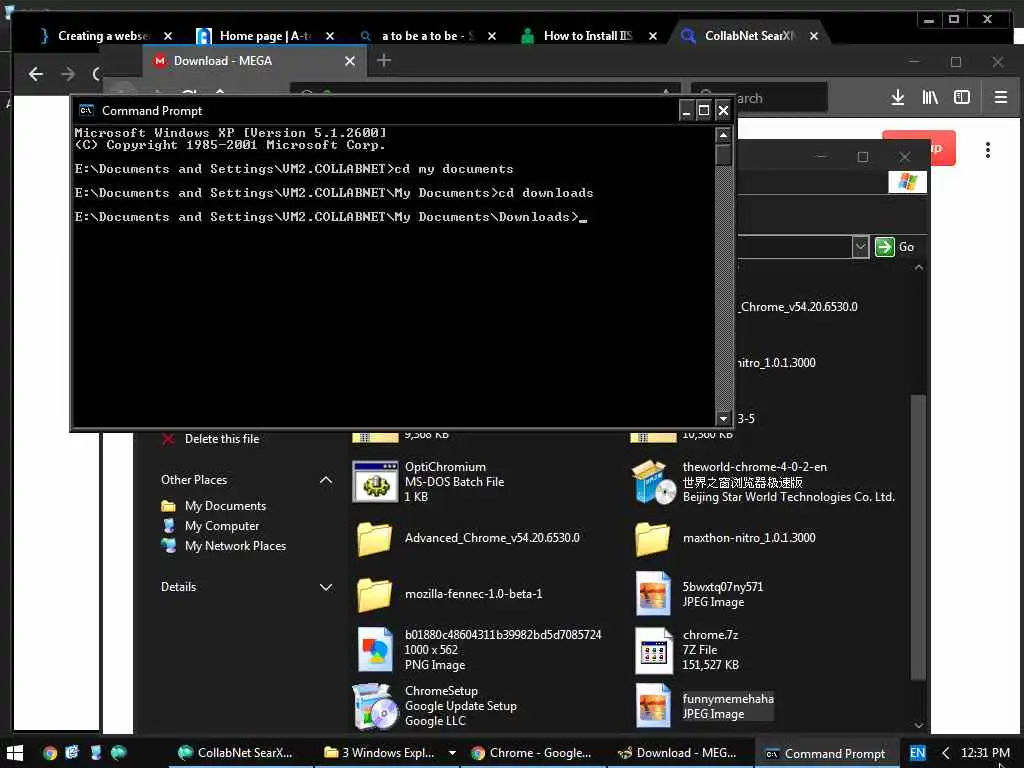
Task: Click Command Prompt scrollbar up arrow
Action: [723, 135]
